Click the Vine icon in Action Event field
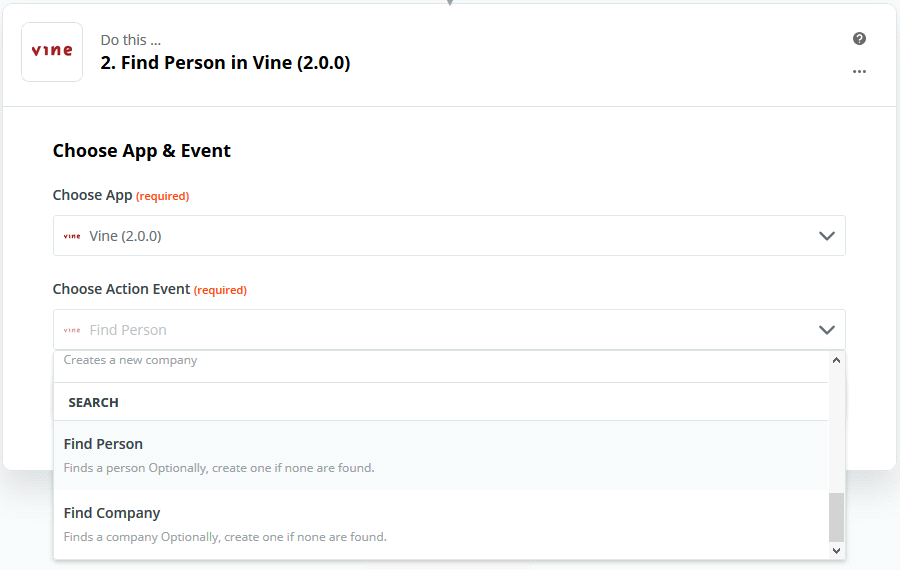The width and height of the screenshot is (900, 570). point(72,330)
